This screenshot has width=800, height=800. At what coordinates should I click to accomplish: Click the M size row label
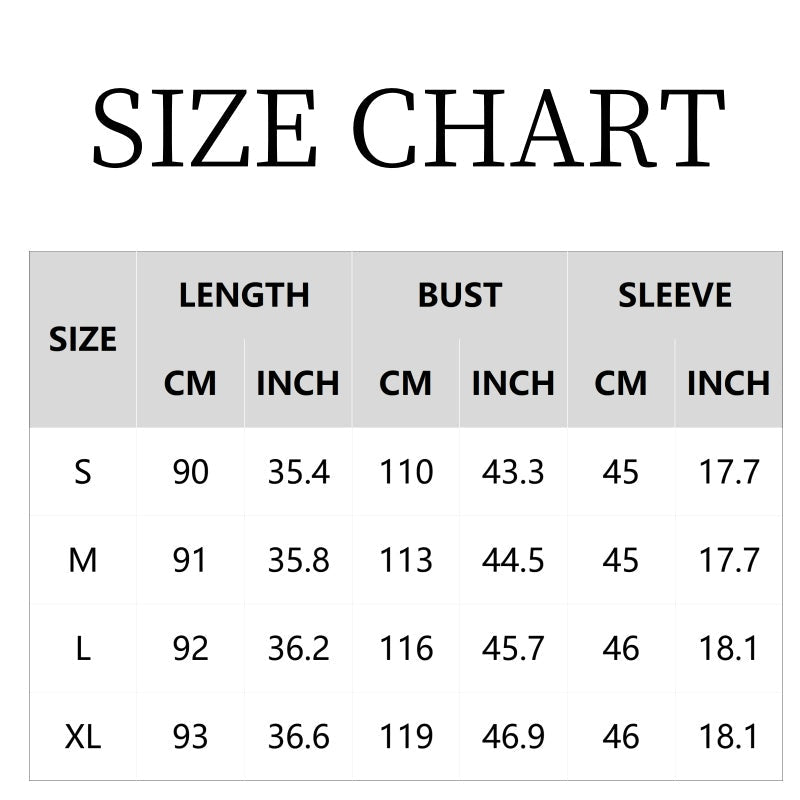pos(83,560)
